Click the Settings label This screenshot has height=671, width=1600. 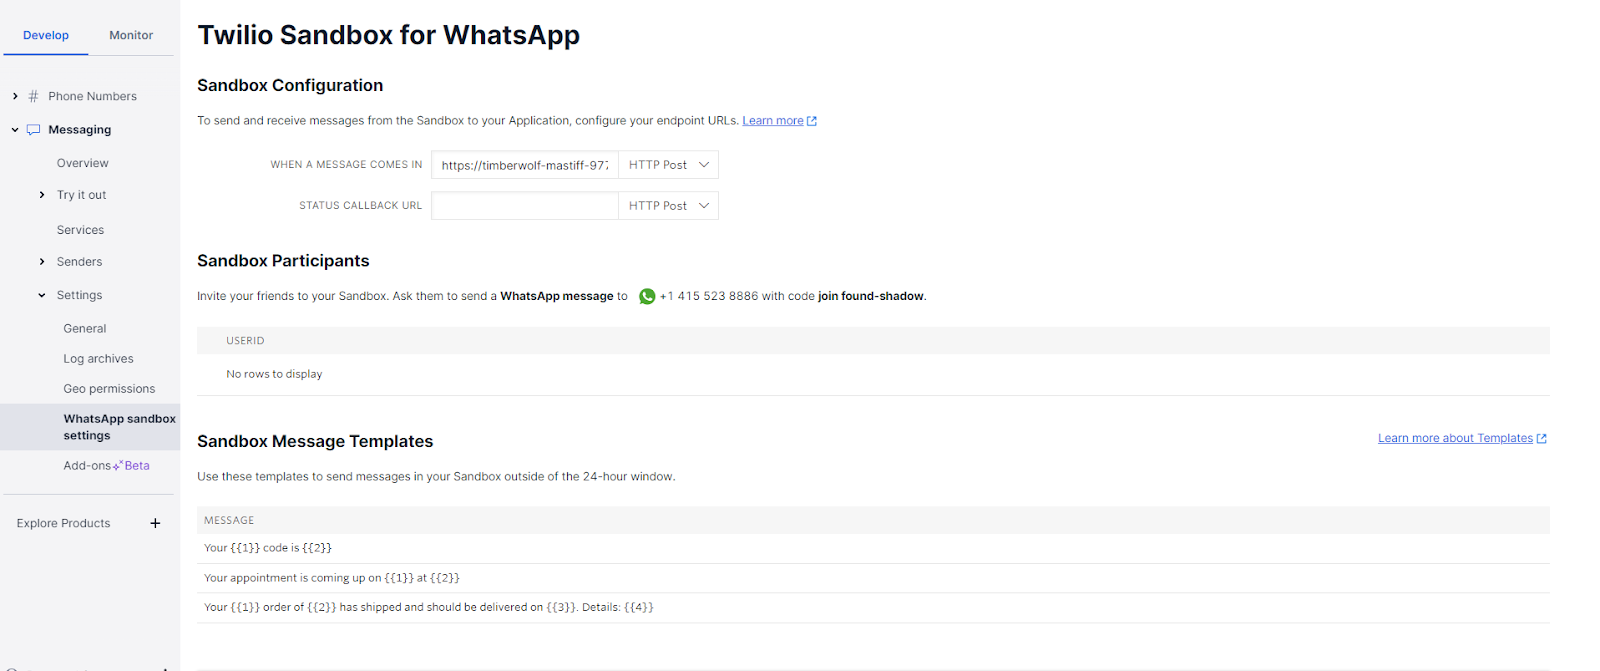(79, 295)
